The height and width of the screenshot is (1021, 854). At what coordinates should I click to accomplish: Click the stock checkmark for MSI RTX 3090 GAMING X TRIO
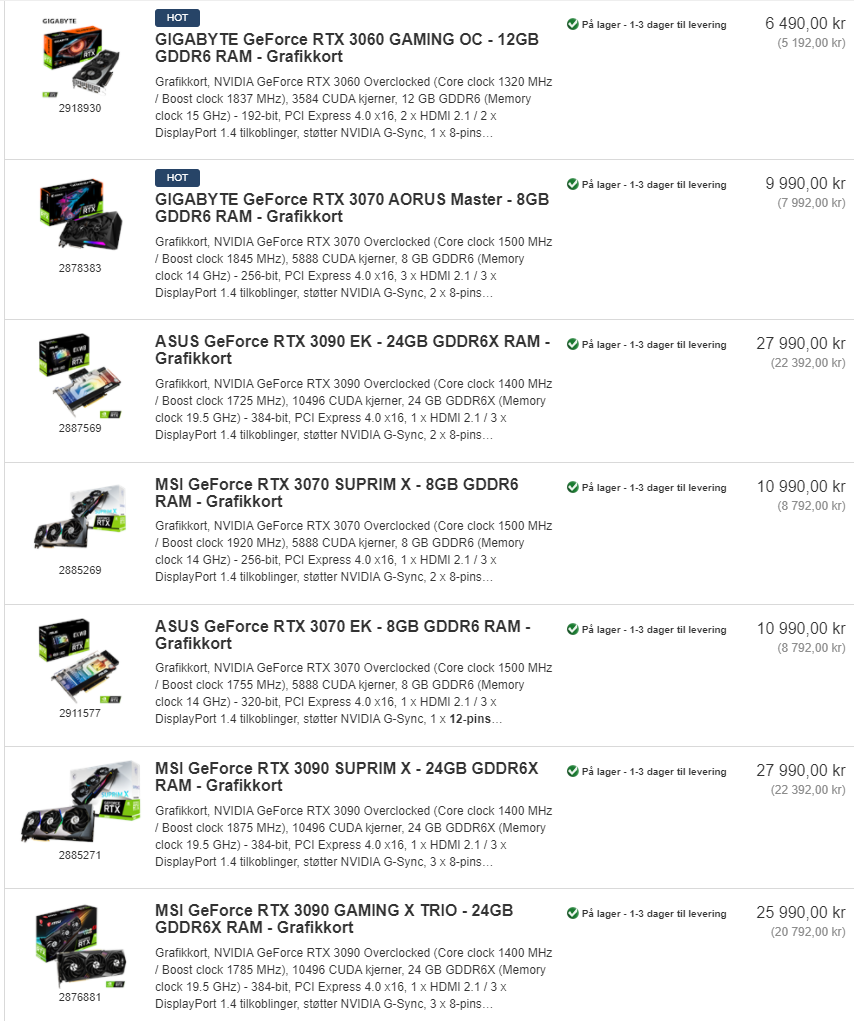pyautogui.click(x=572, y=913)
